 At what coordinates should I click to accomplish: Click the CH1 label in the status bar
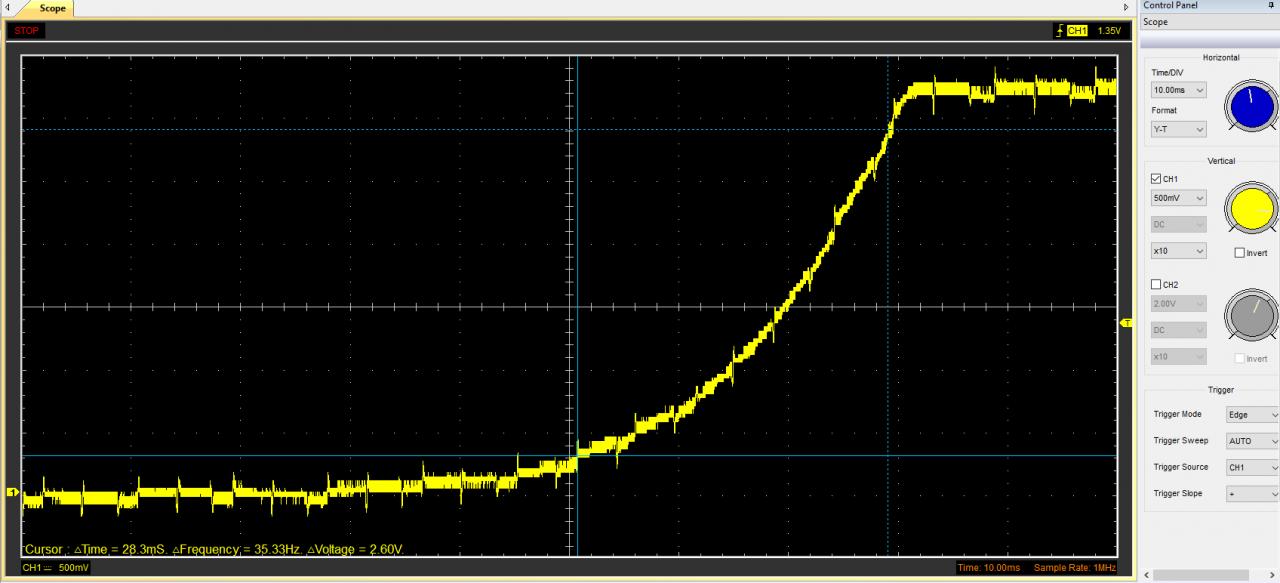(32, 568)
